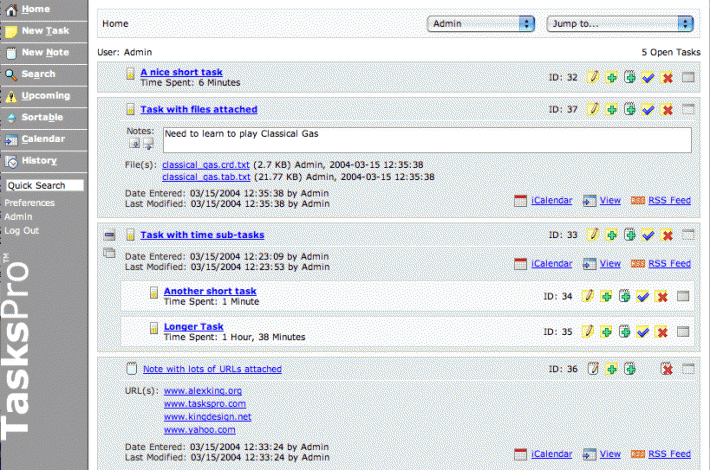The width and height of the screenshot is (710, 470).
Task: Click the note-down arrow icon under Notes label
Action: (134, 144)
